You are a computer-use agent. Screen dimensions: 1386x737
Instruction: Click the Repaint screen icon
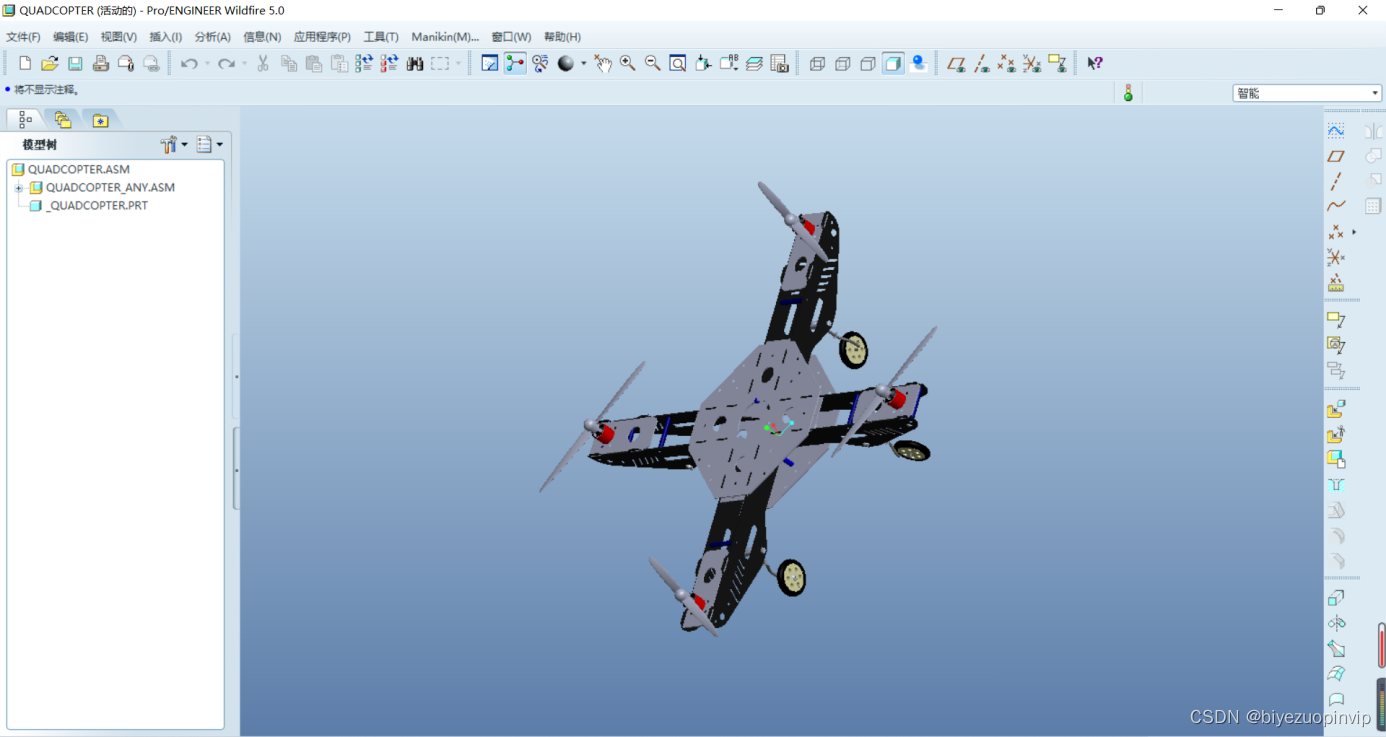[490, 63]
